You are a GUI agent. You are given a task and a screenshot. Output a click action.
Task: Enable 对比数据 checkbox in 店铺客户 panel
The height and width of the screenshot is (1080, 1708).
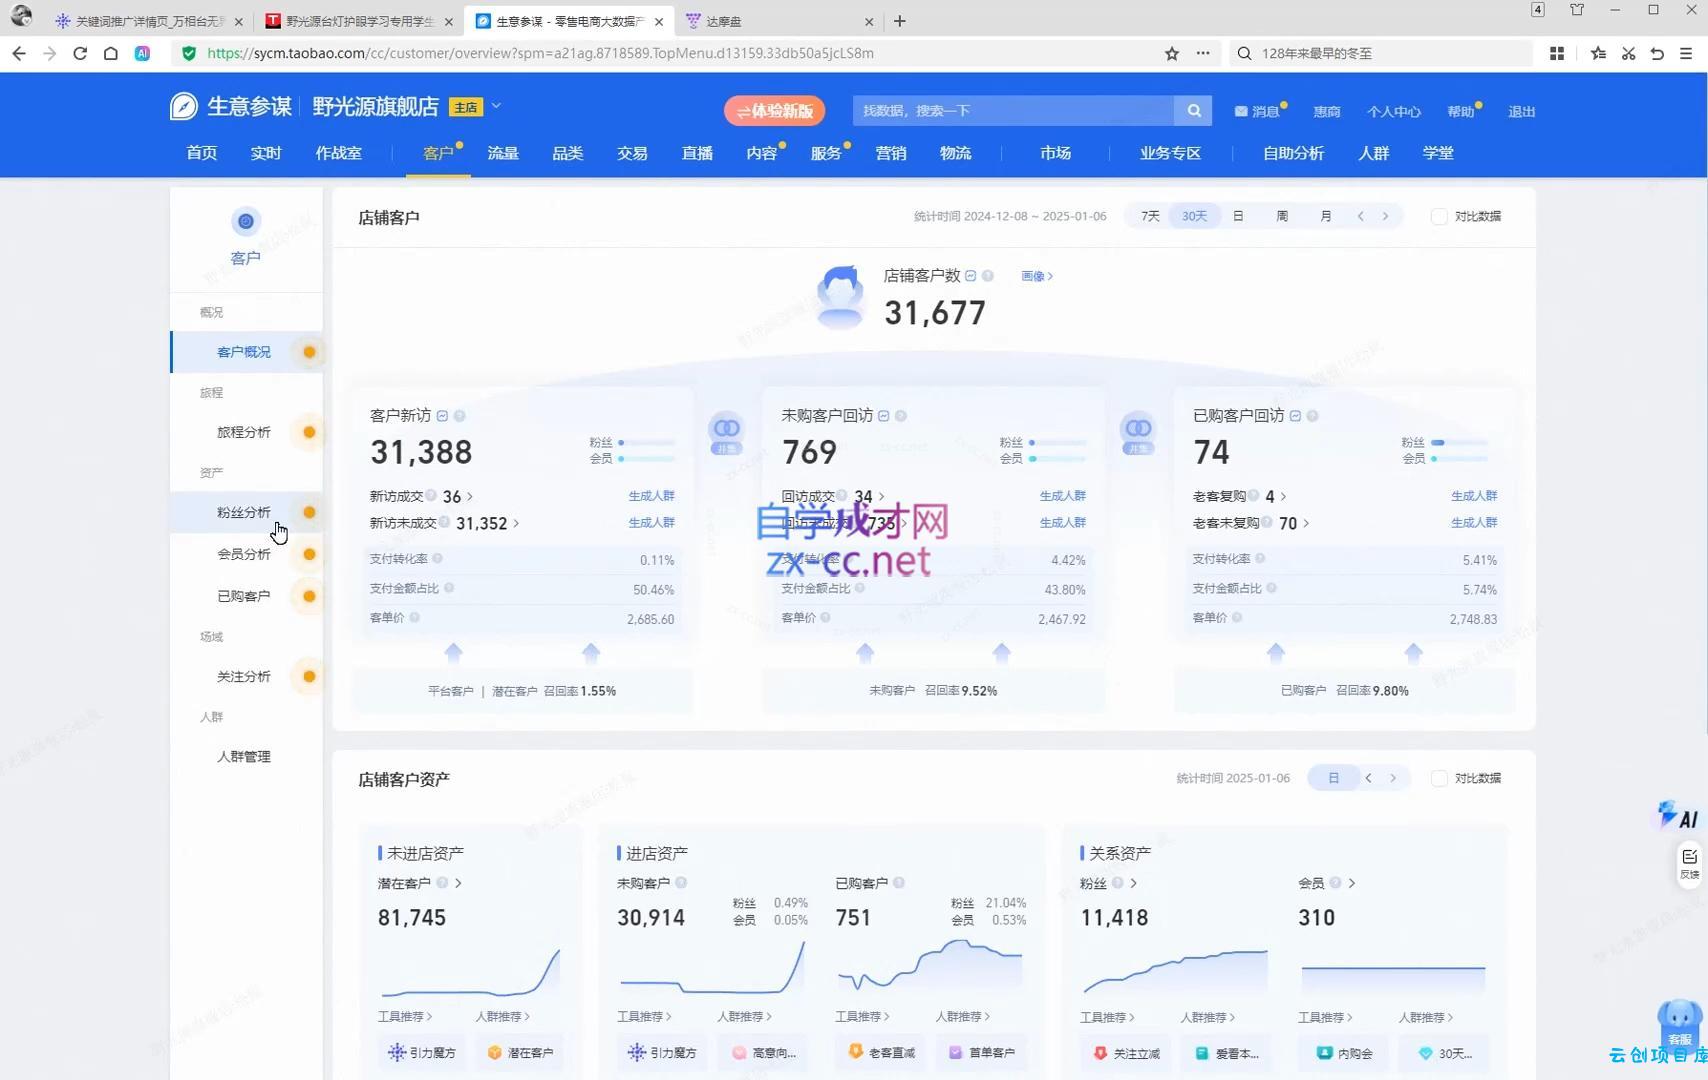[1439, 217]
